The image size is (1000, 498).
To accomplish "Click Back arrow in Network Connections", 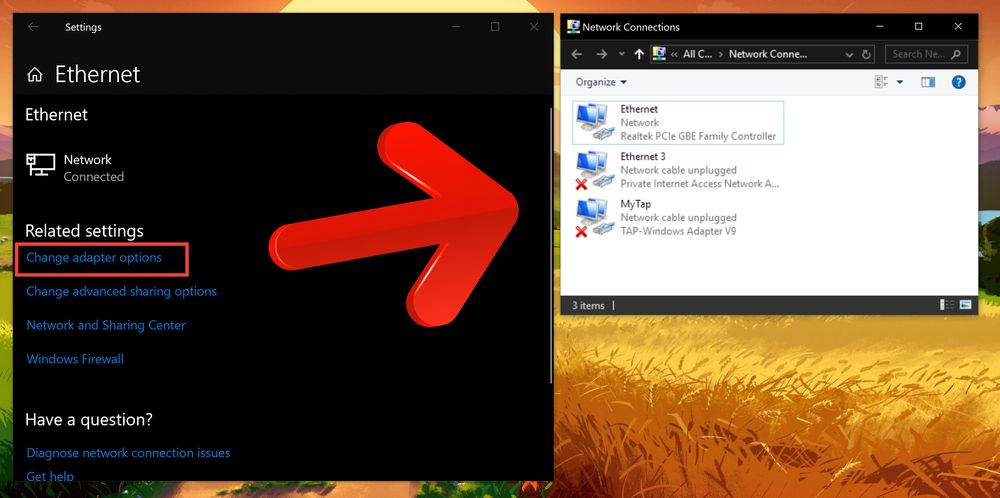I will click(x=577, y=54).
